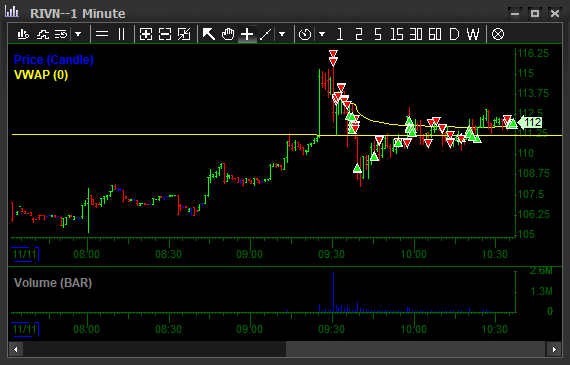Add a vertical line with the double-bar tool
The image size is (570, 365).
click(x=122, y=35)
